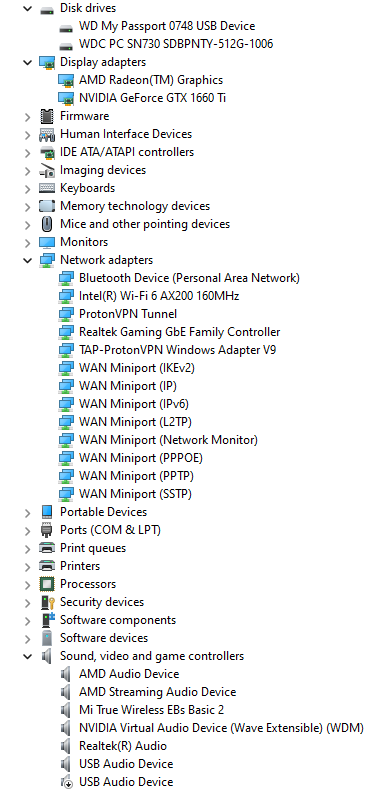This screenshot has width=370, height=791.
Task: Click the Realtek(R) Audio speaker icon
Action: (x=66, y=746)
